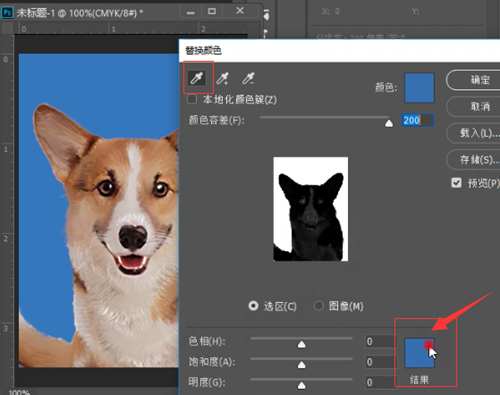The width and height of the screenshot is (500, 395).
Task: Click the 饱和度(A) label
Action: tap(212, 362)
